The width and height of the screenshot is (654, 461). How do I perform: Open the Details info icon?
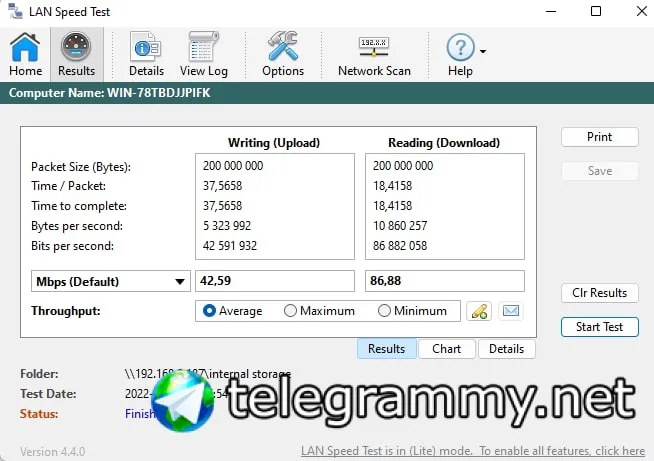click(146, 54)
